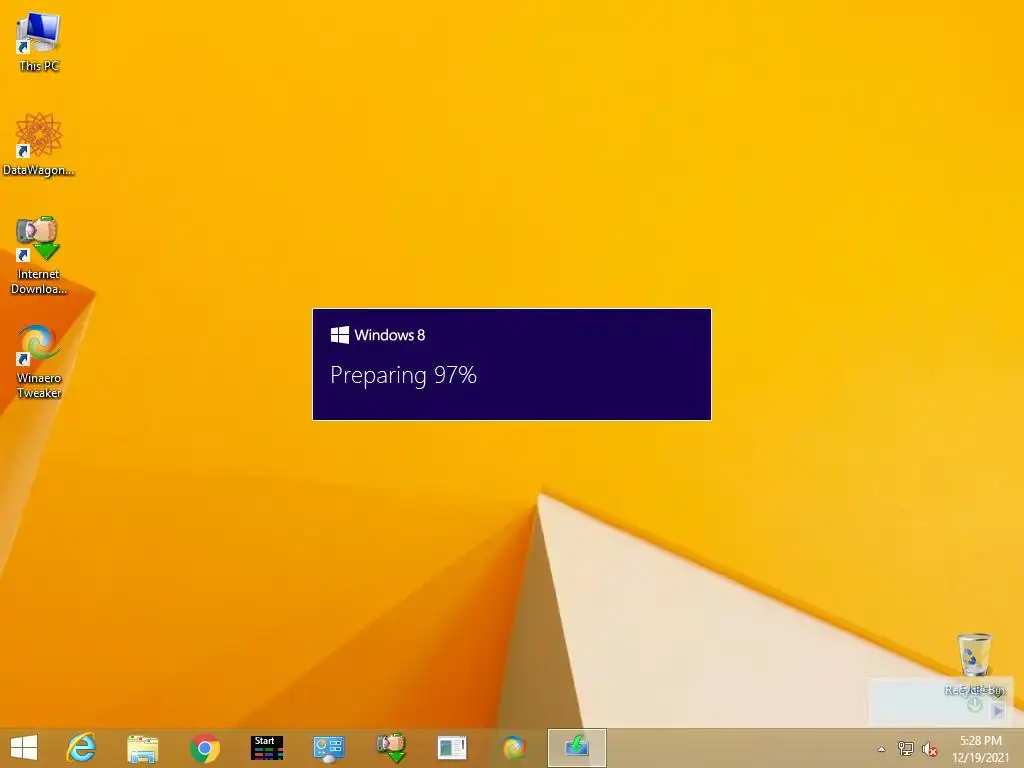
Task: Open the DataWagon desktop shortcut
Action: [39, 144]
